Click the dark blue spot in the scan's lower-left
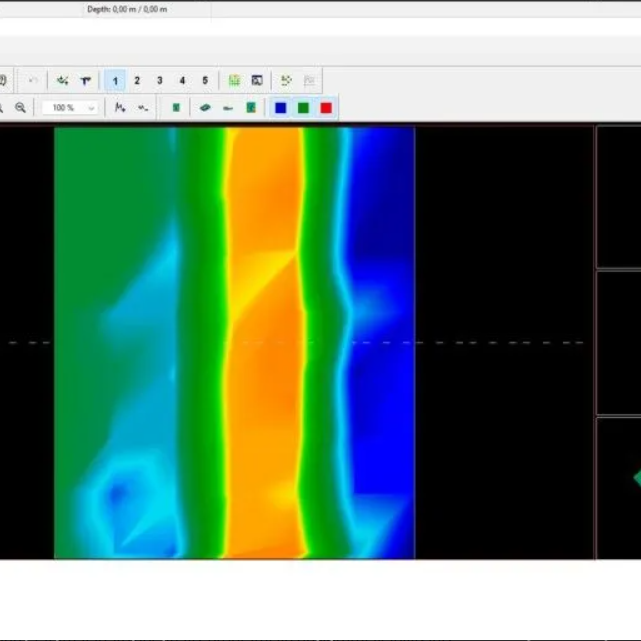Screen dimensions: 641x641 (118, 492)
